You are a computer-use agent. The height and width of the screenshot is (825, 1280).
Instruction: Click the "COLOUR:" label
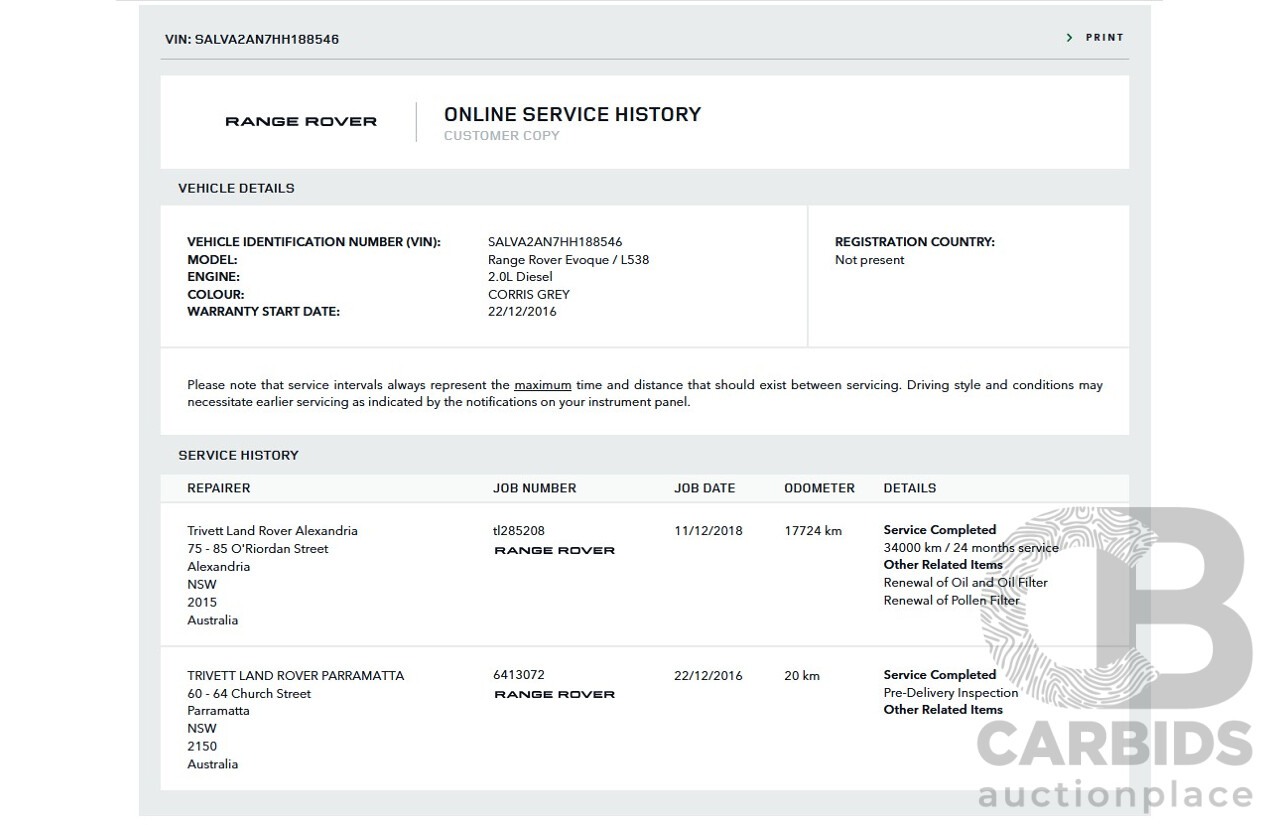click(x=216, y=295)
